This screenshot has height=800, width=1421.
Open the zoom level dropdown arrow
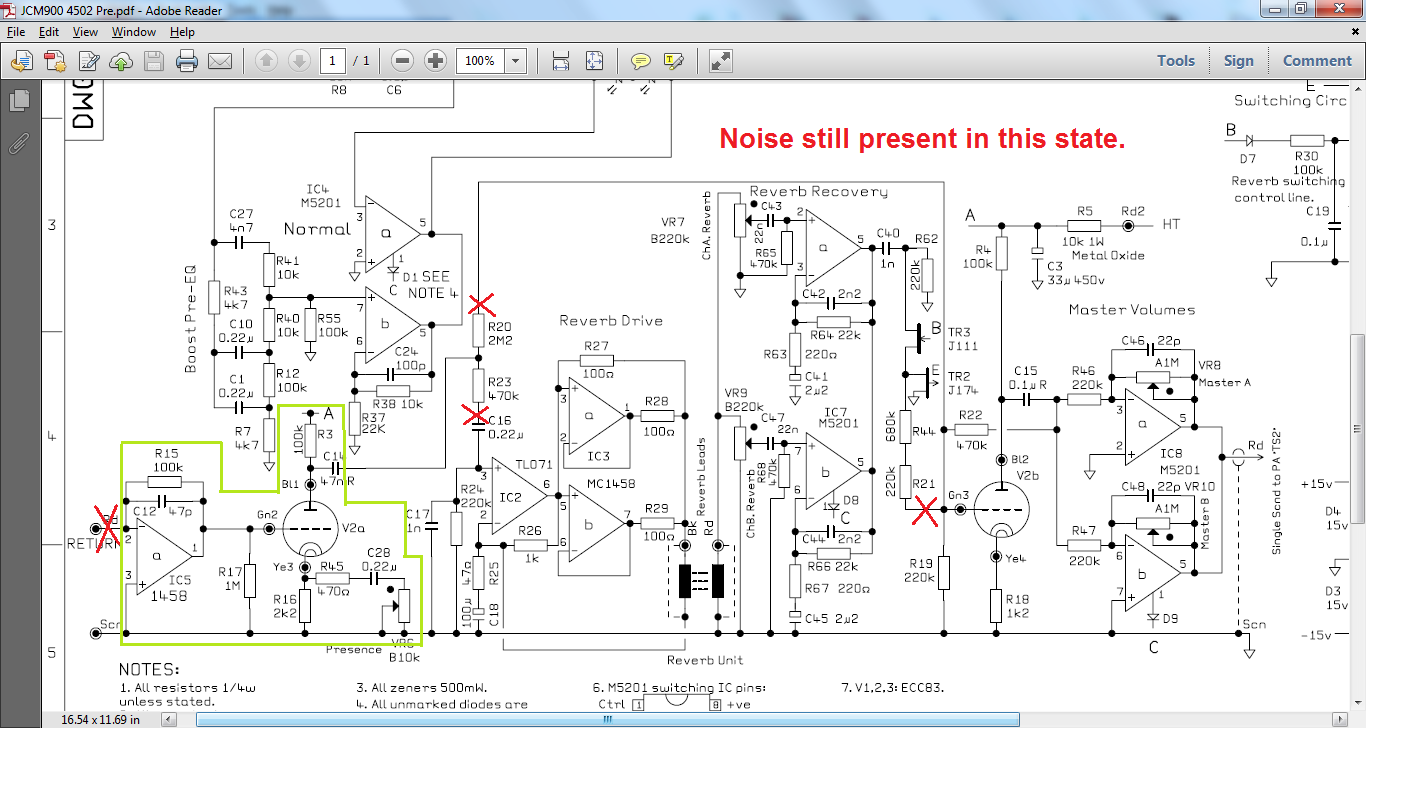click(x=516, y=61)
